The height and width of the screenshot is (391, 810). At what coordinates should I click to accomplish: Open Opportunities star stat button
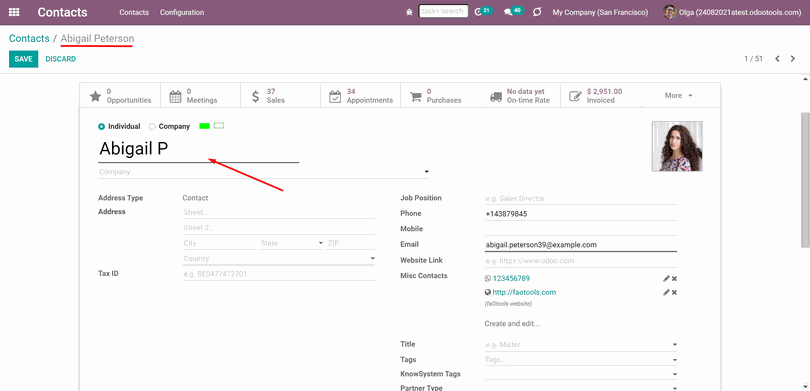[x=120, y=96]
